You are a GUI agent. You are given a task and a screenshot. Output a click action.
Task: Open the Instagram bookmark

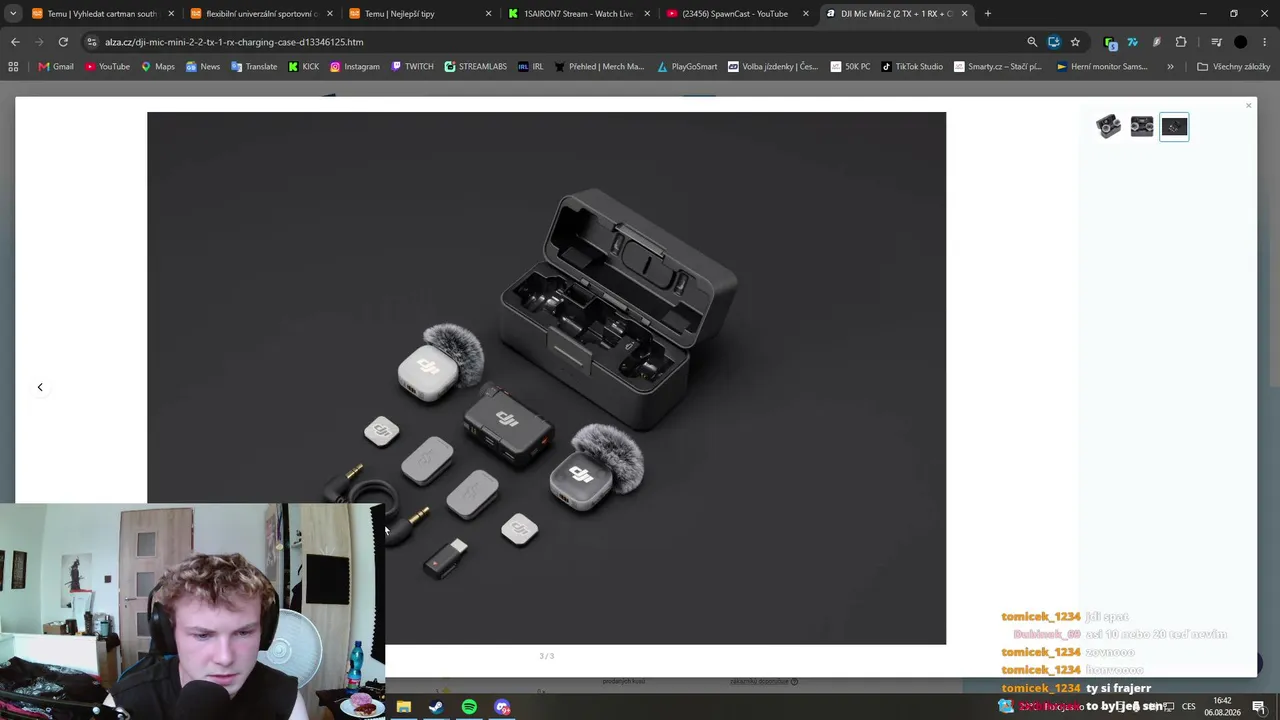tap(355, 67)
